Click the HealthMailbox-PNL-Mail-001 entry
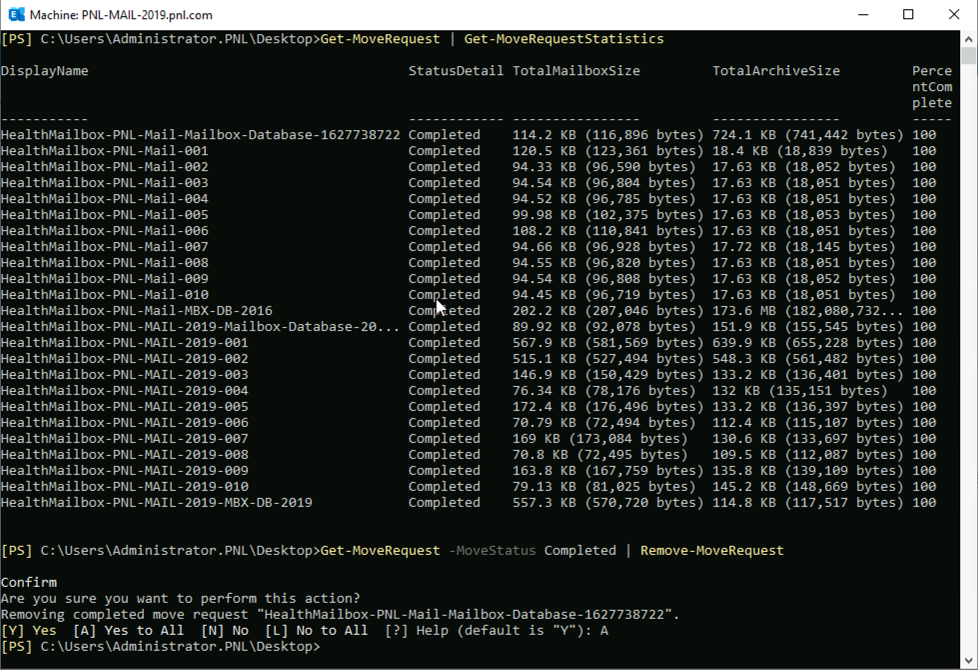 [105, 151]
